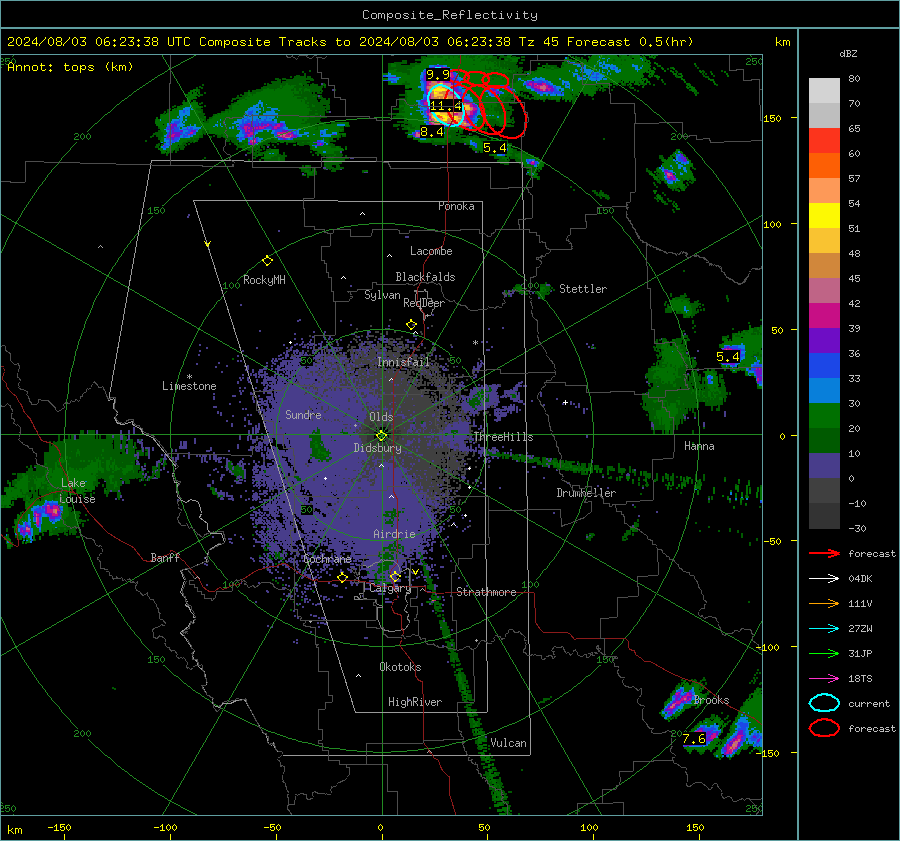This screenshot has width=900, height=841.
Task: Click the Vulcan city label
Action: click(508, 743)
